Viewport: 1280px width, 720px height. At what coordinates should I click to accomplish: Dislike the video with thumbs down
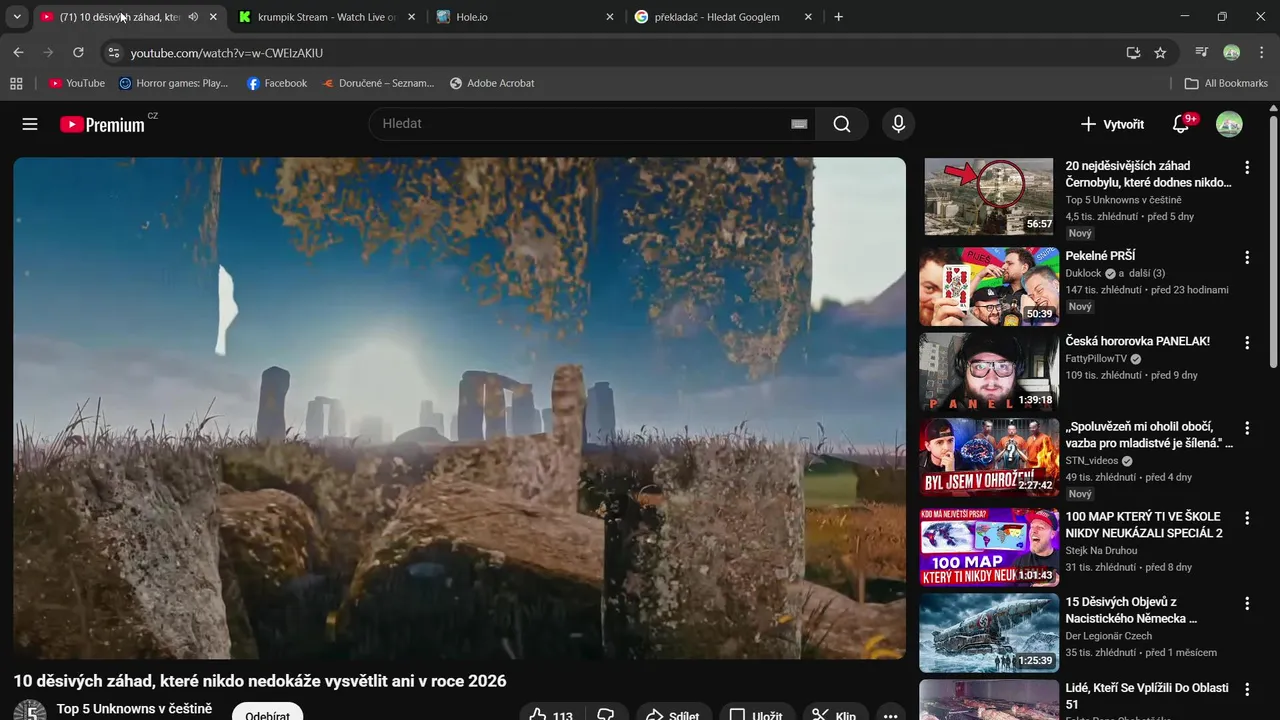point(606,715)
